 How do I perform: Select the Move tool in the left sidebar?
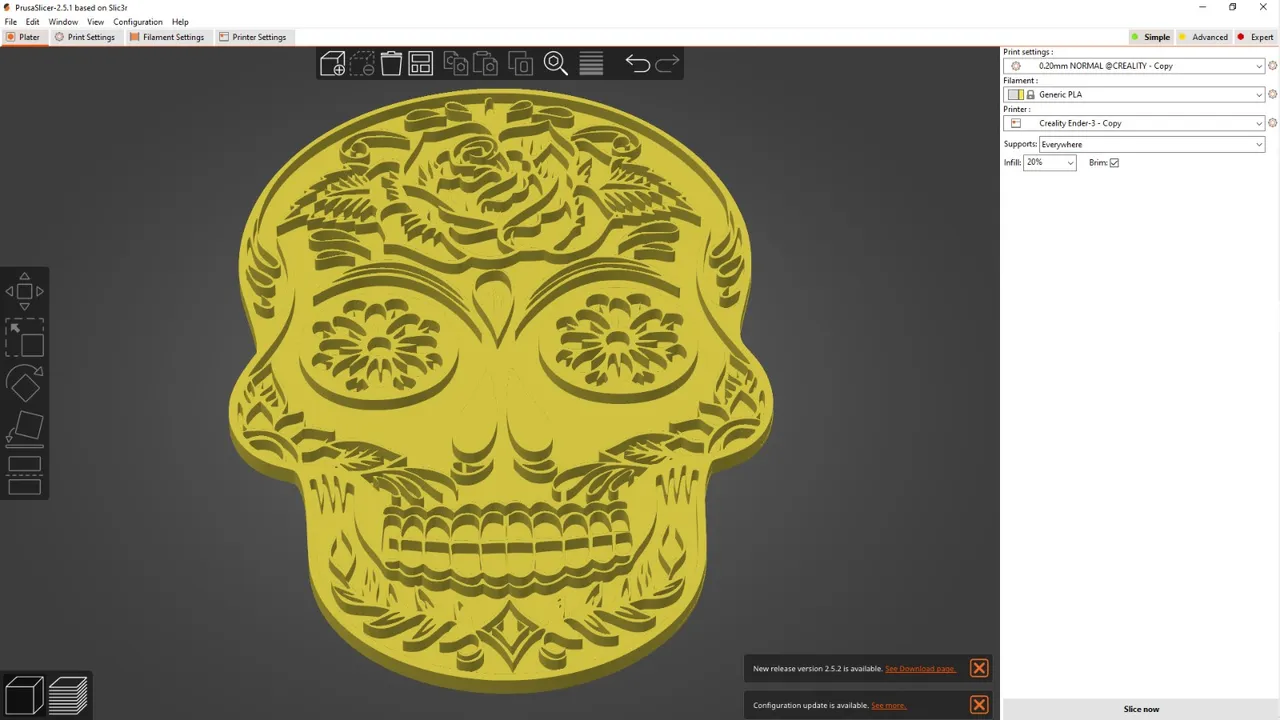[25, 290]
